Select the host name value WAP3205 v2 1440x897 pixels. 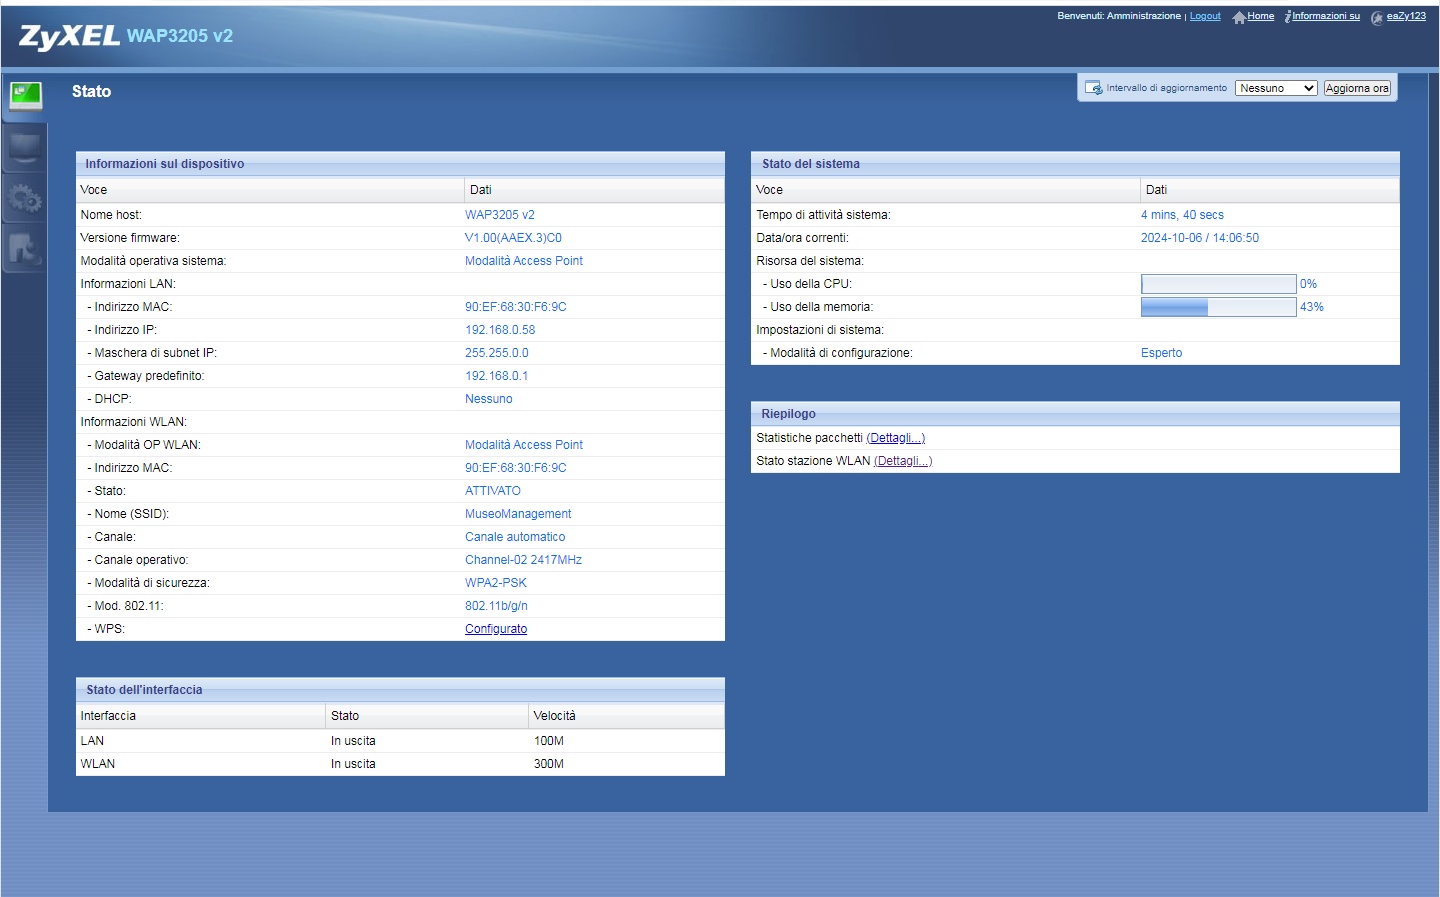click(500, 215)
